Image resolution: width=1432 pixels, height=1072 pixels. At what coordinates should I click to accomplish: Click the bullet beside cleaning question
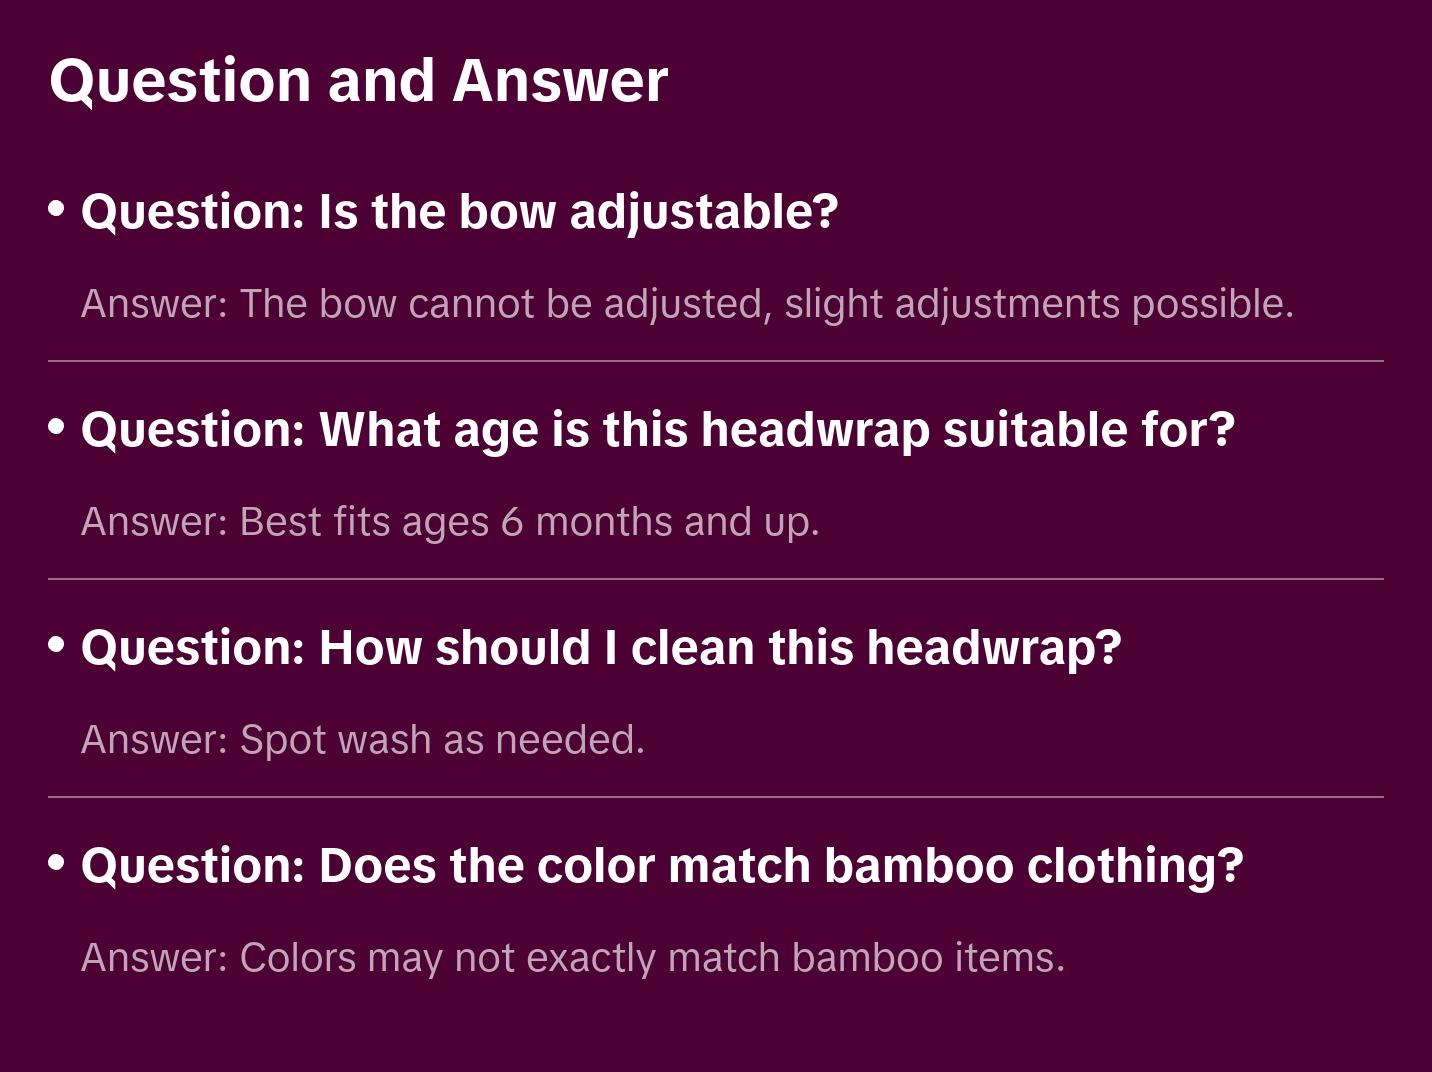tap(57, 645)
